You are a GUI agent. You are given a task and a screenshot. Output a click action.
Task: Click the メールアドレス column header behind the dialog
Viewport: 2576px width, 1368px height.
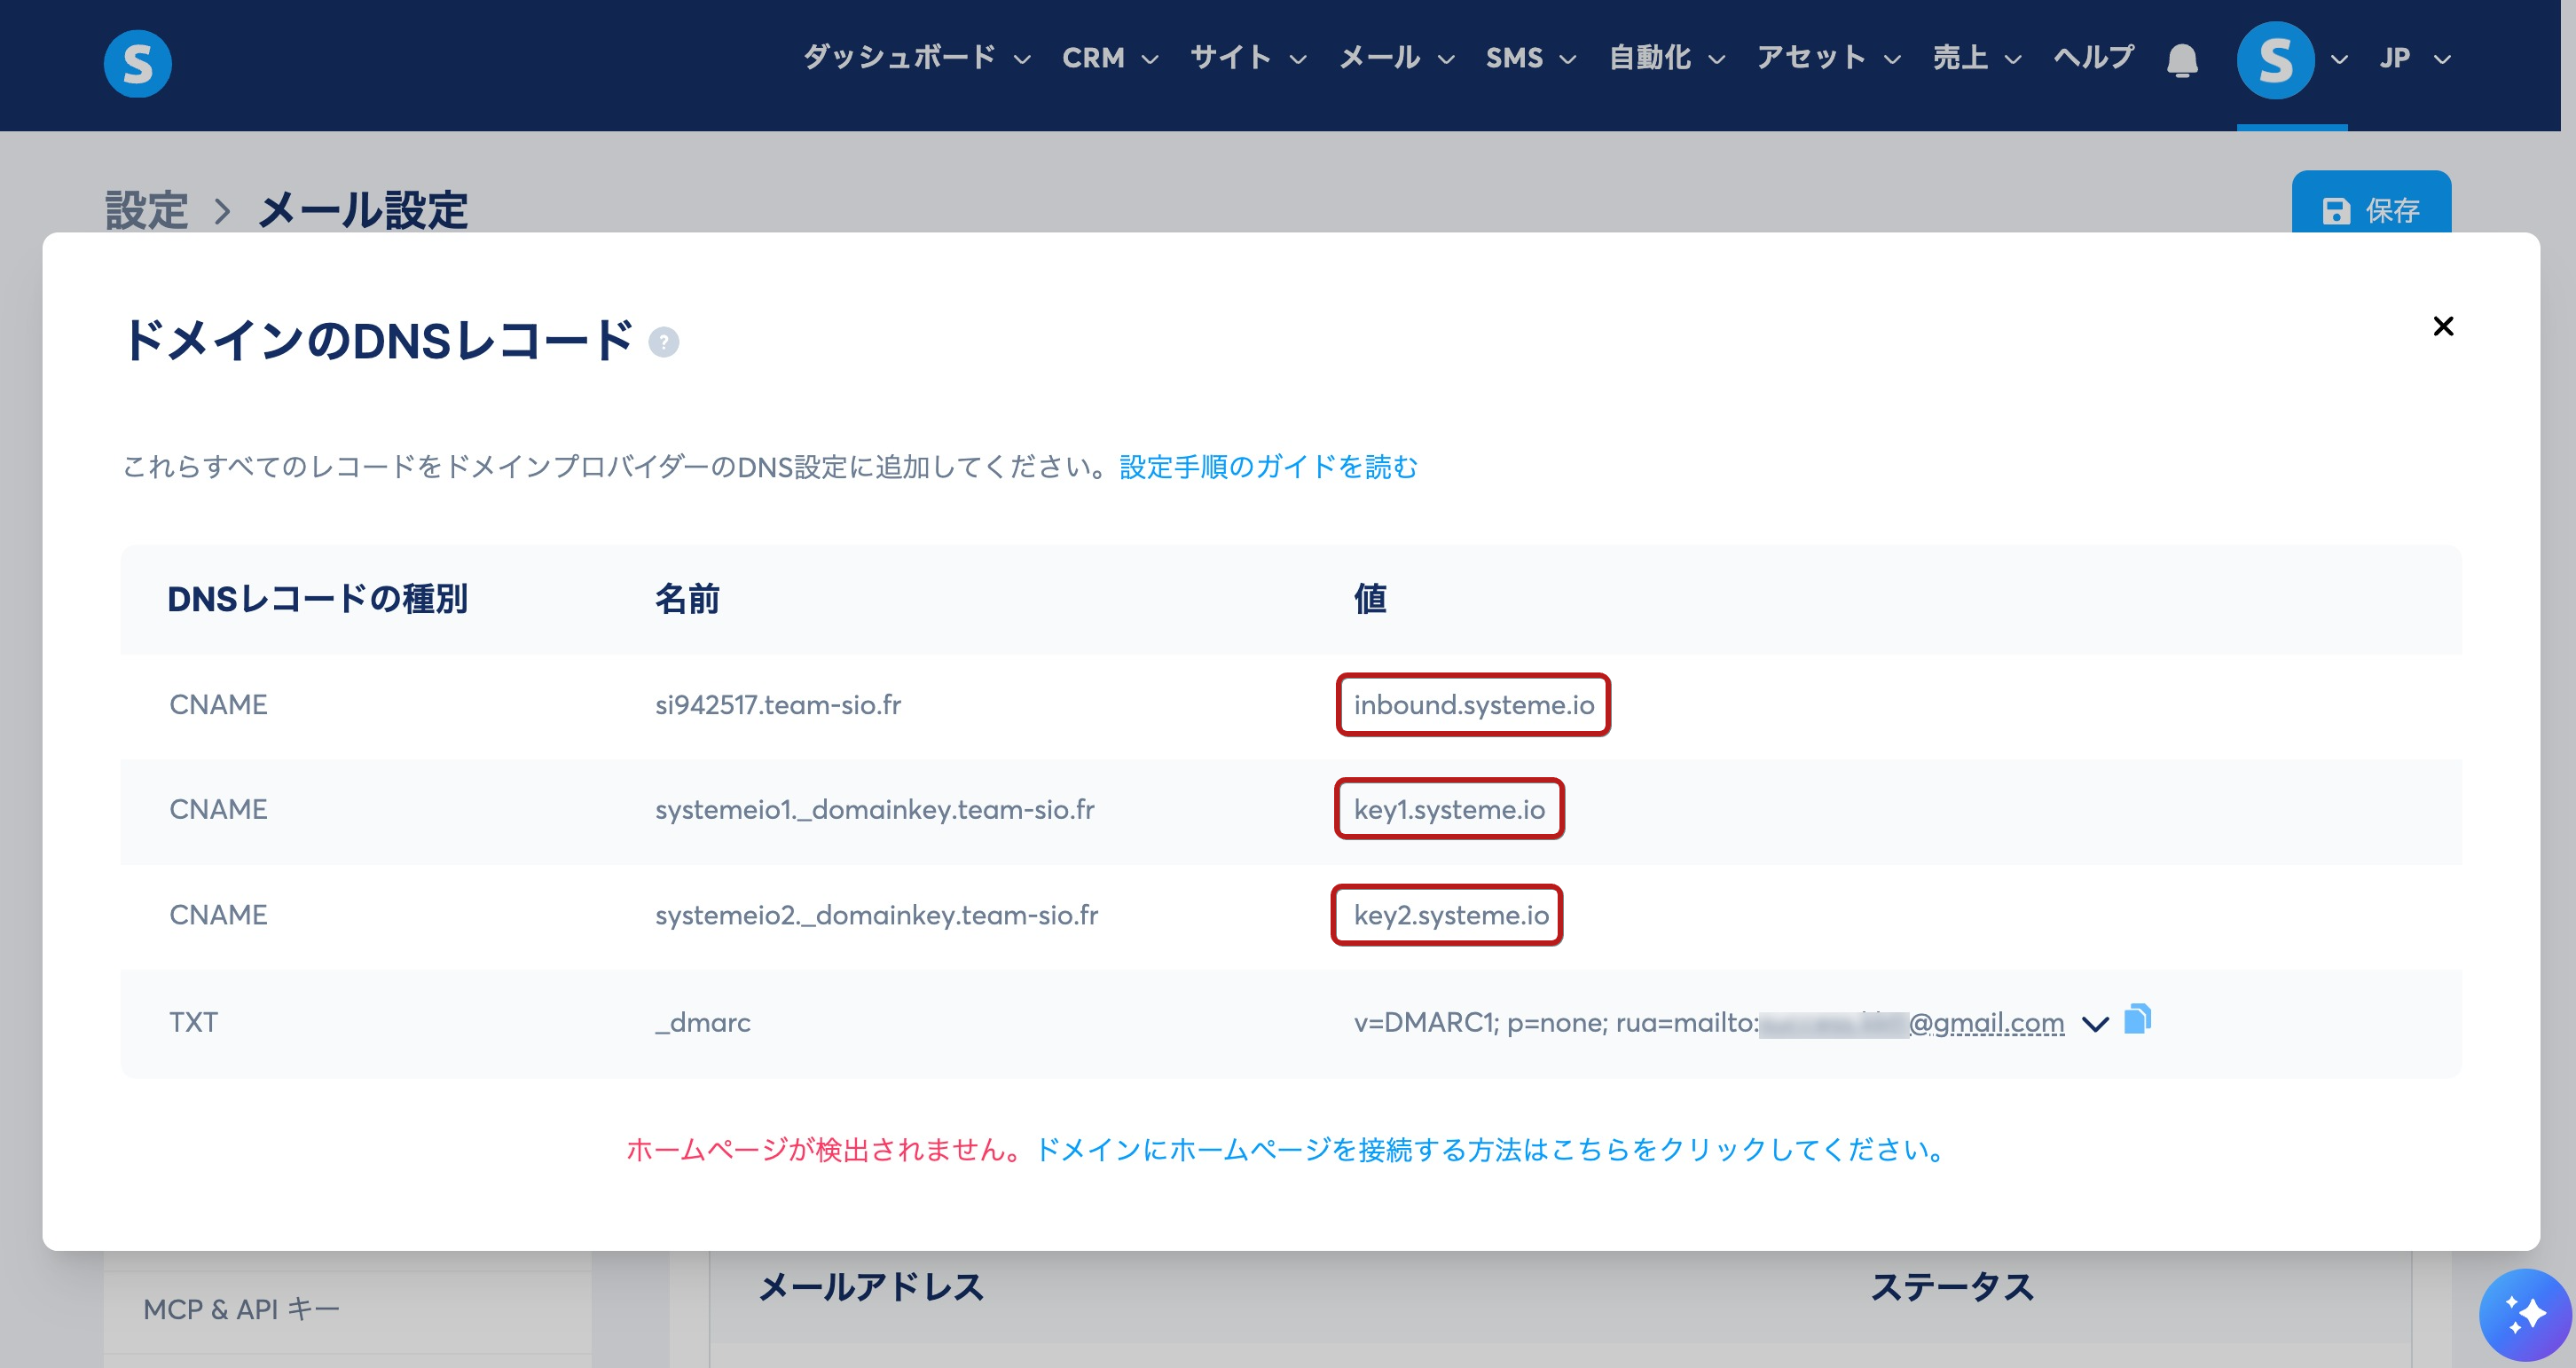coord(871,1287)
